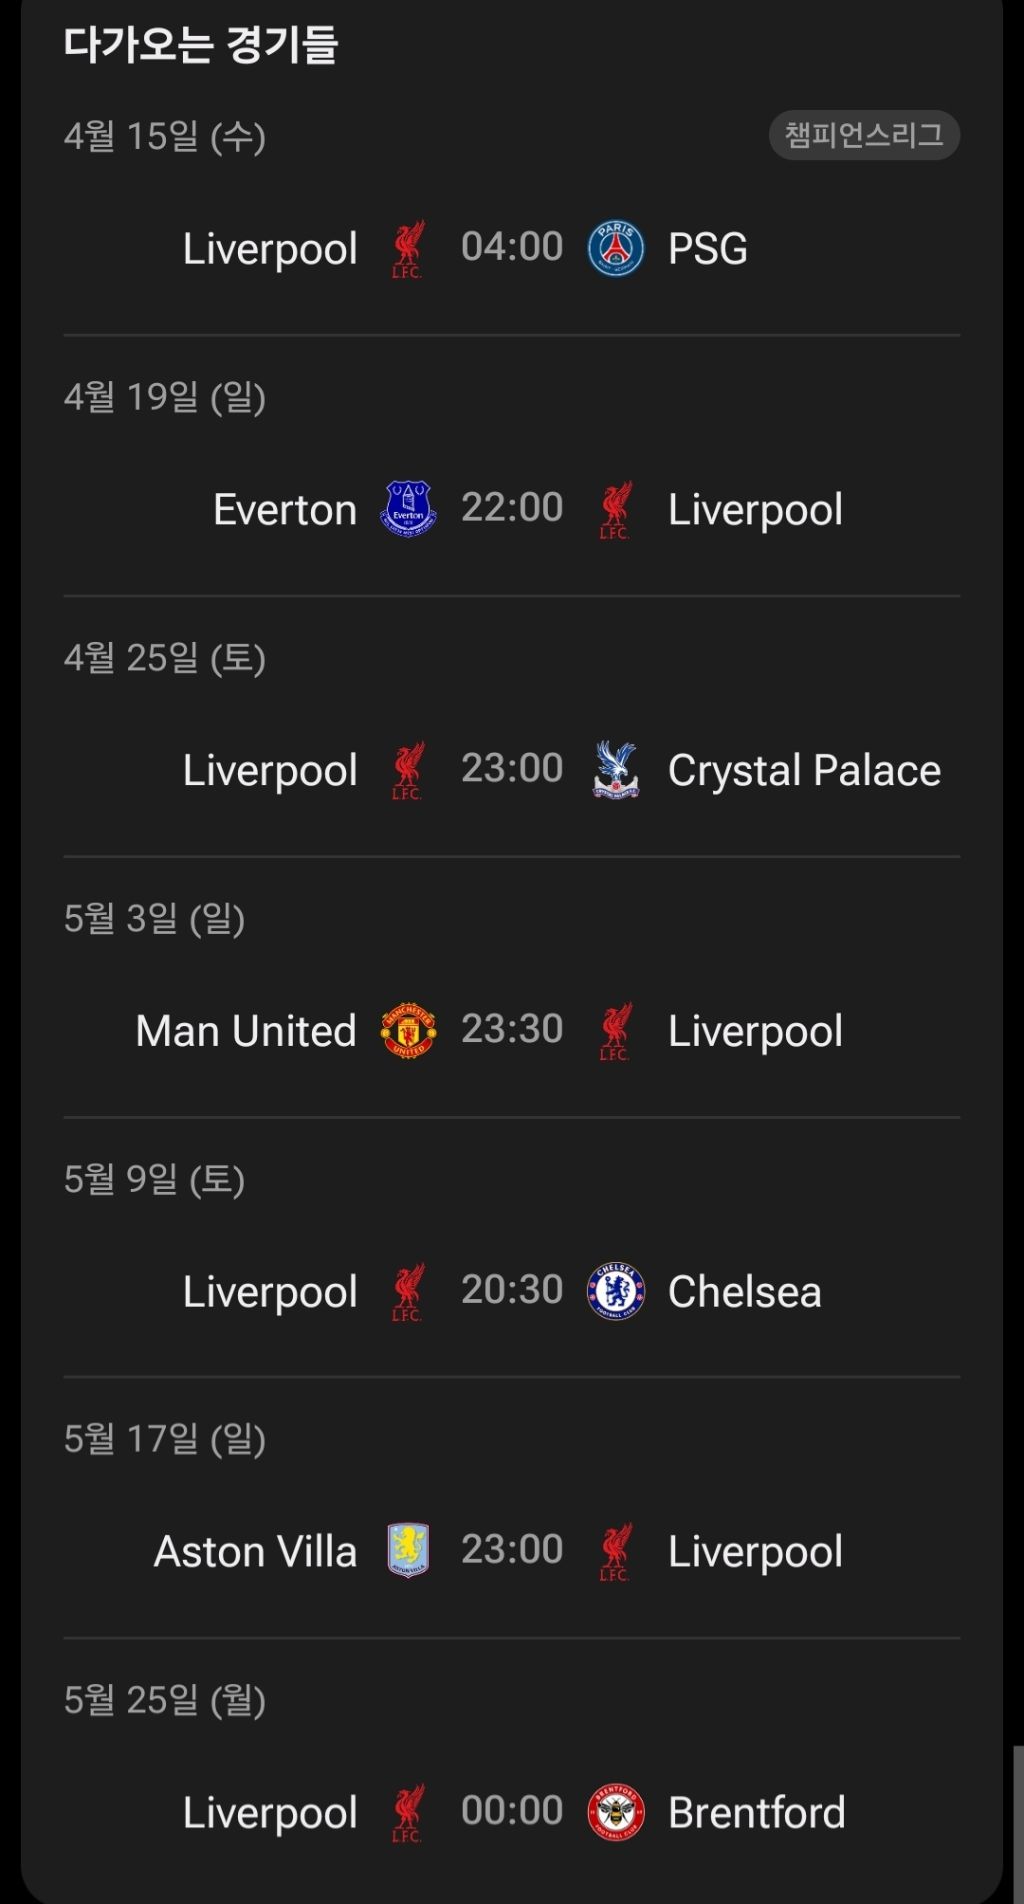Tap the PSG club crest
Screen dimensions: 1024x1904
pos(615,249)
